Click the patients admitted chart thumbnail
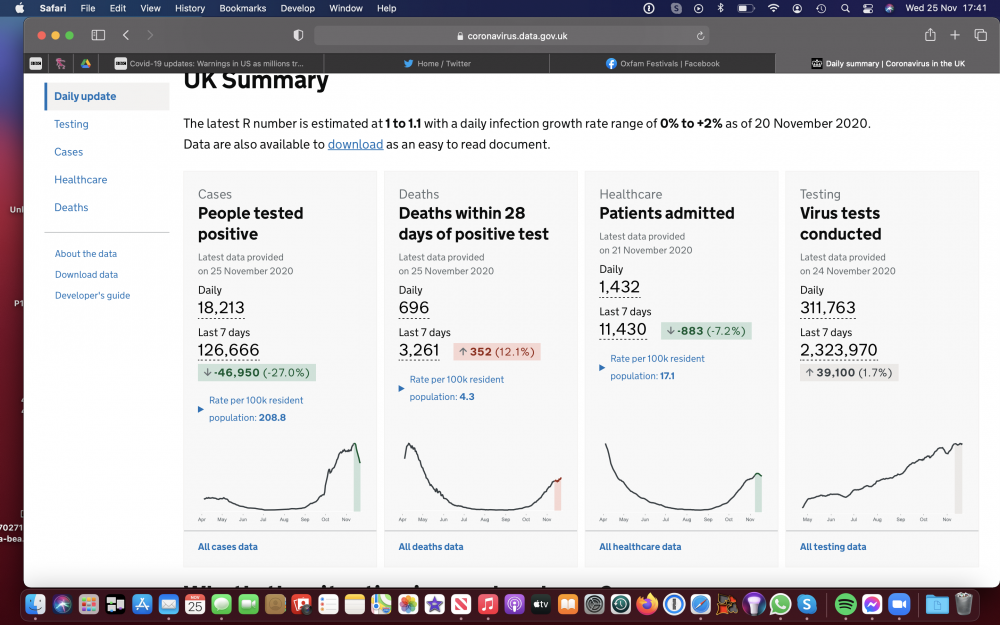Image resolution: width=1000 pixels, height=625 pixels. [x=682, y=482]
